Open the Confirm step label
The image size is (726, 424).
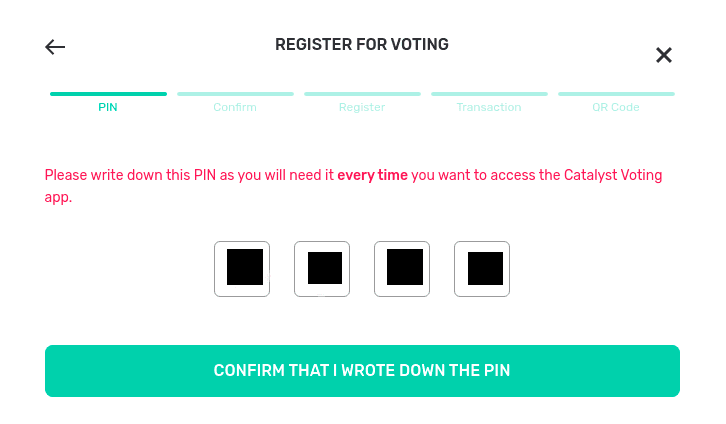235,107
